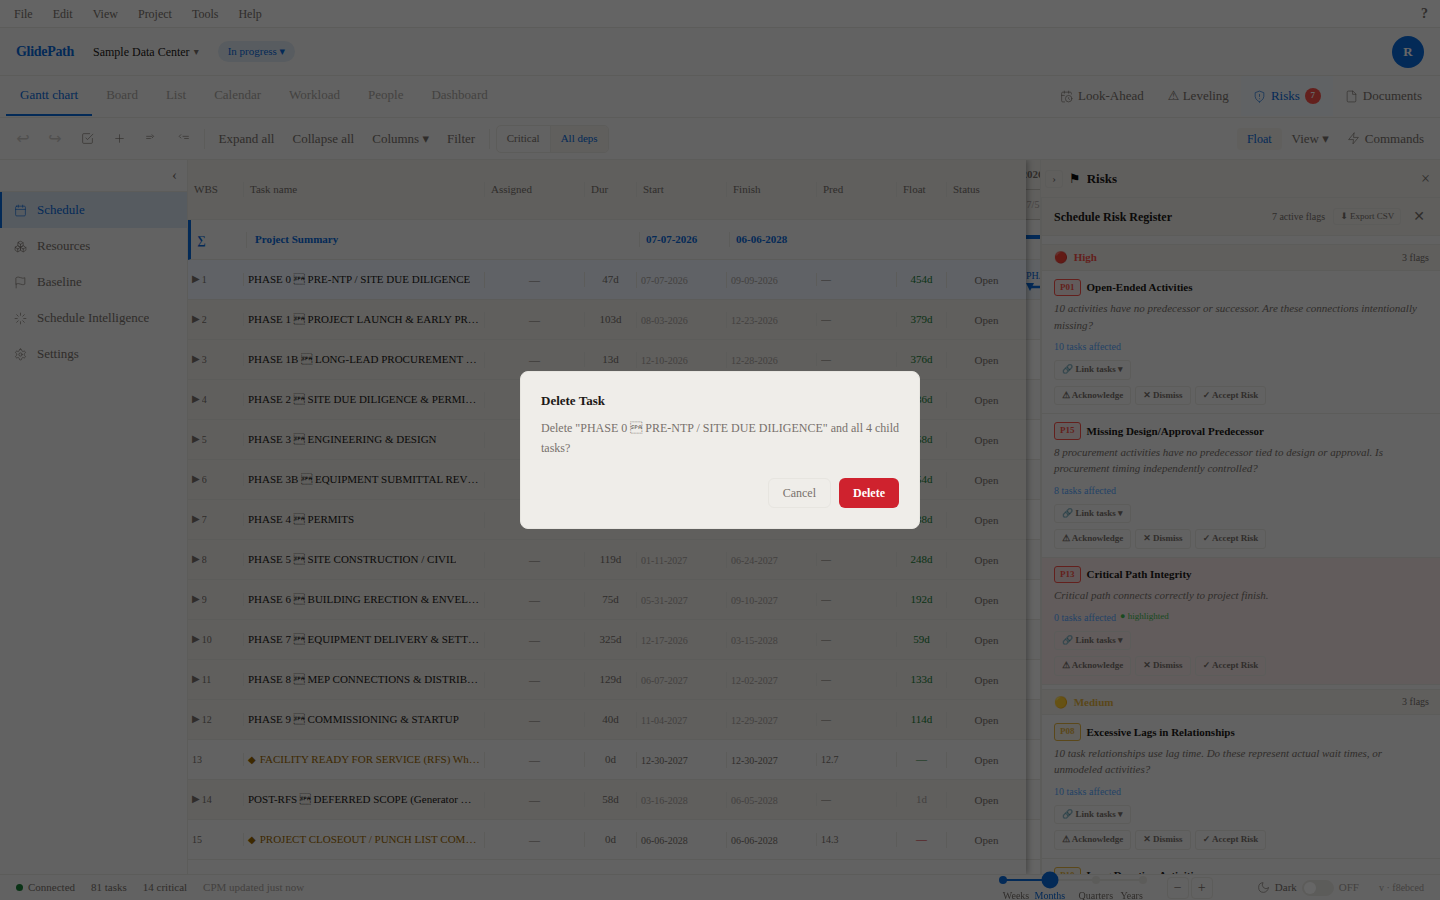1440x900 pixels.
Task: Open the Look-Ahead view
Action: pyautogui.click(x=1102, y=96)
